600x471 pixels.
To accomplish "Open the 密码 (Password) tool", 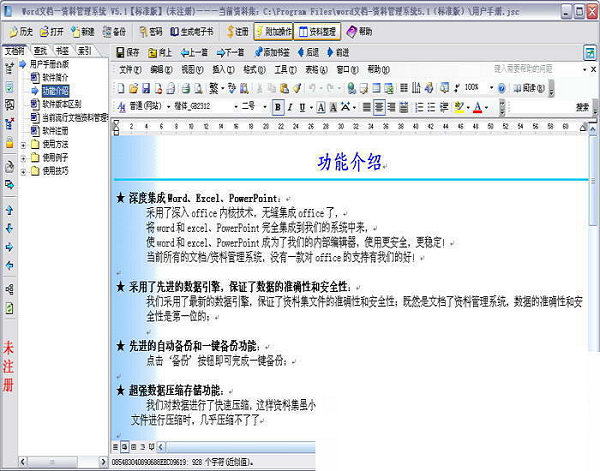I will 151,32.
